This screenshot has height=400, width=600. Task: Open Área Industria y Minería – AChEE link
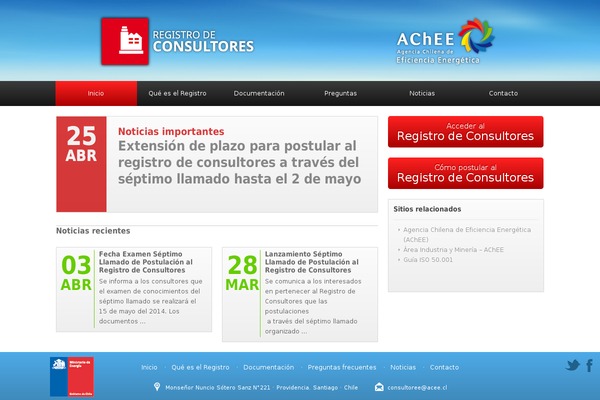453,250
